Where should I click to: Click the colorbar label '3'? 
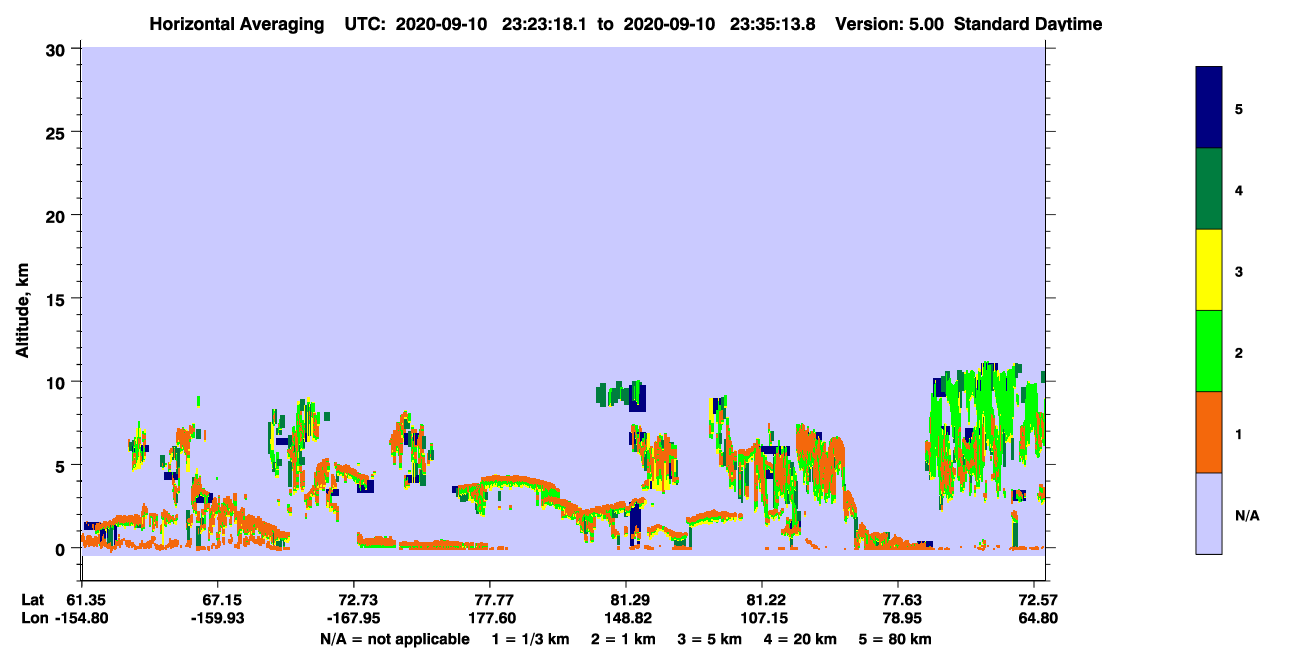(1239, 271)
